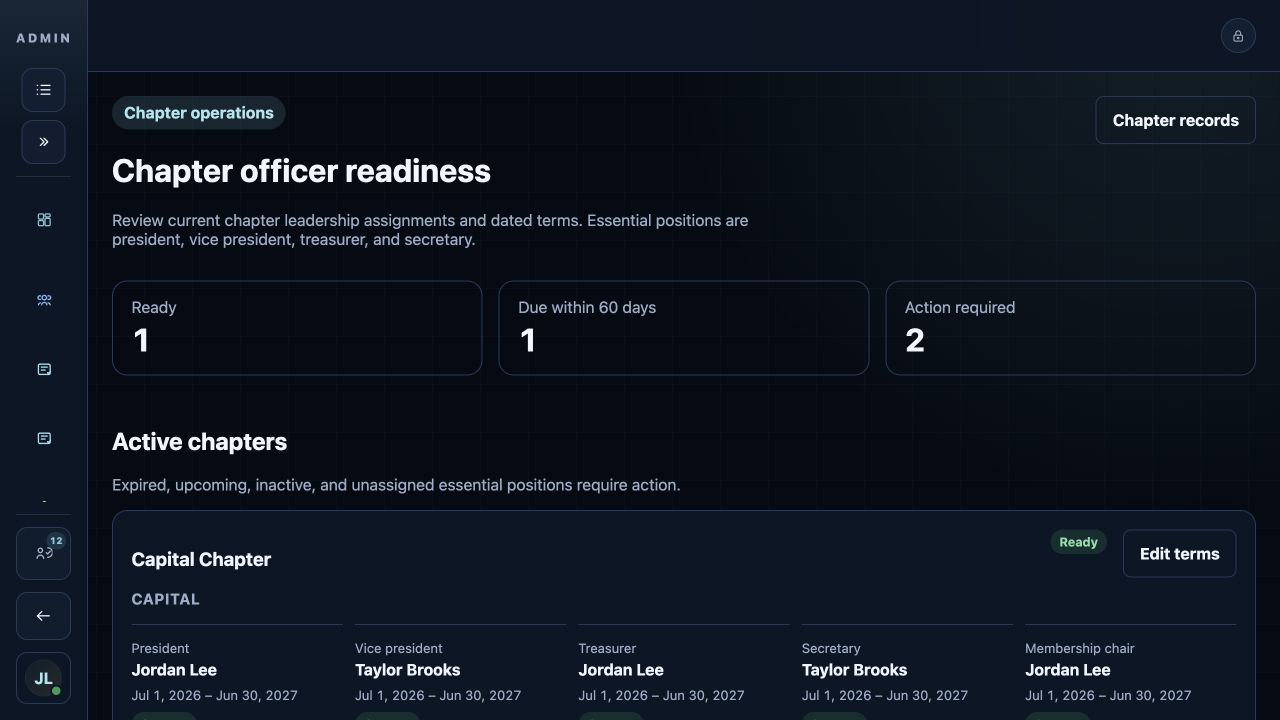Click Edit terms for Capital Chapter

1180,554
